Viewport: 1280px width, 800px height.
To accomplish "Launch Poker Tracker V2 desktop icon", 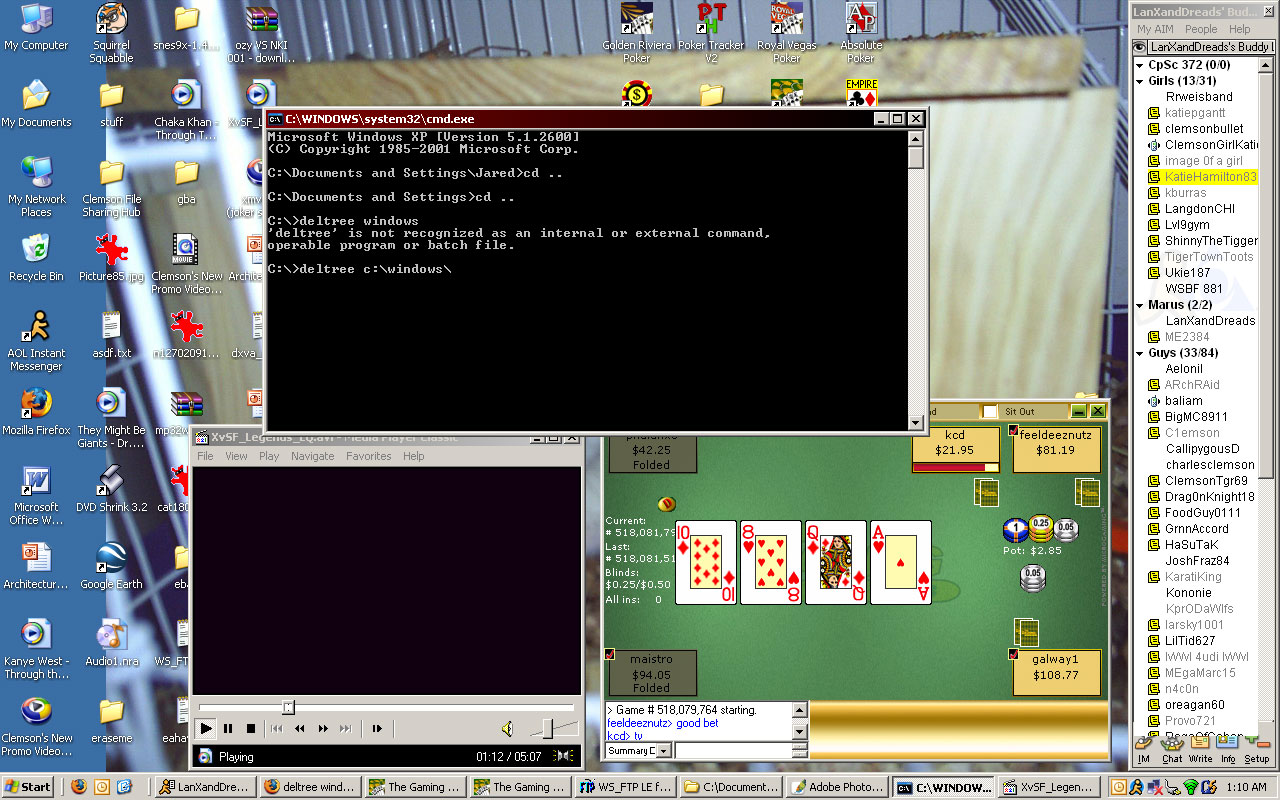I will 712,33.
